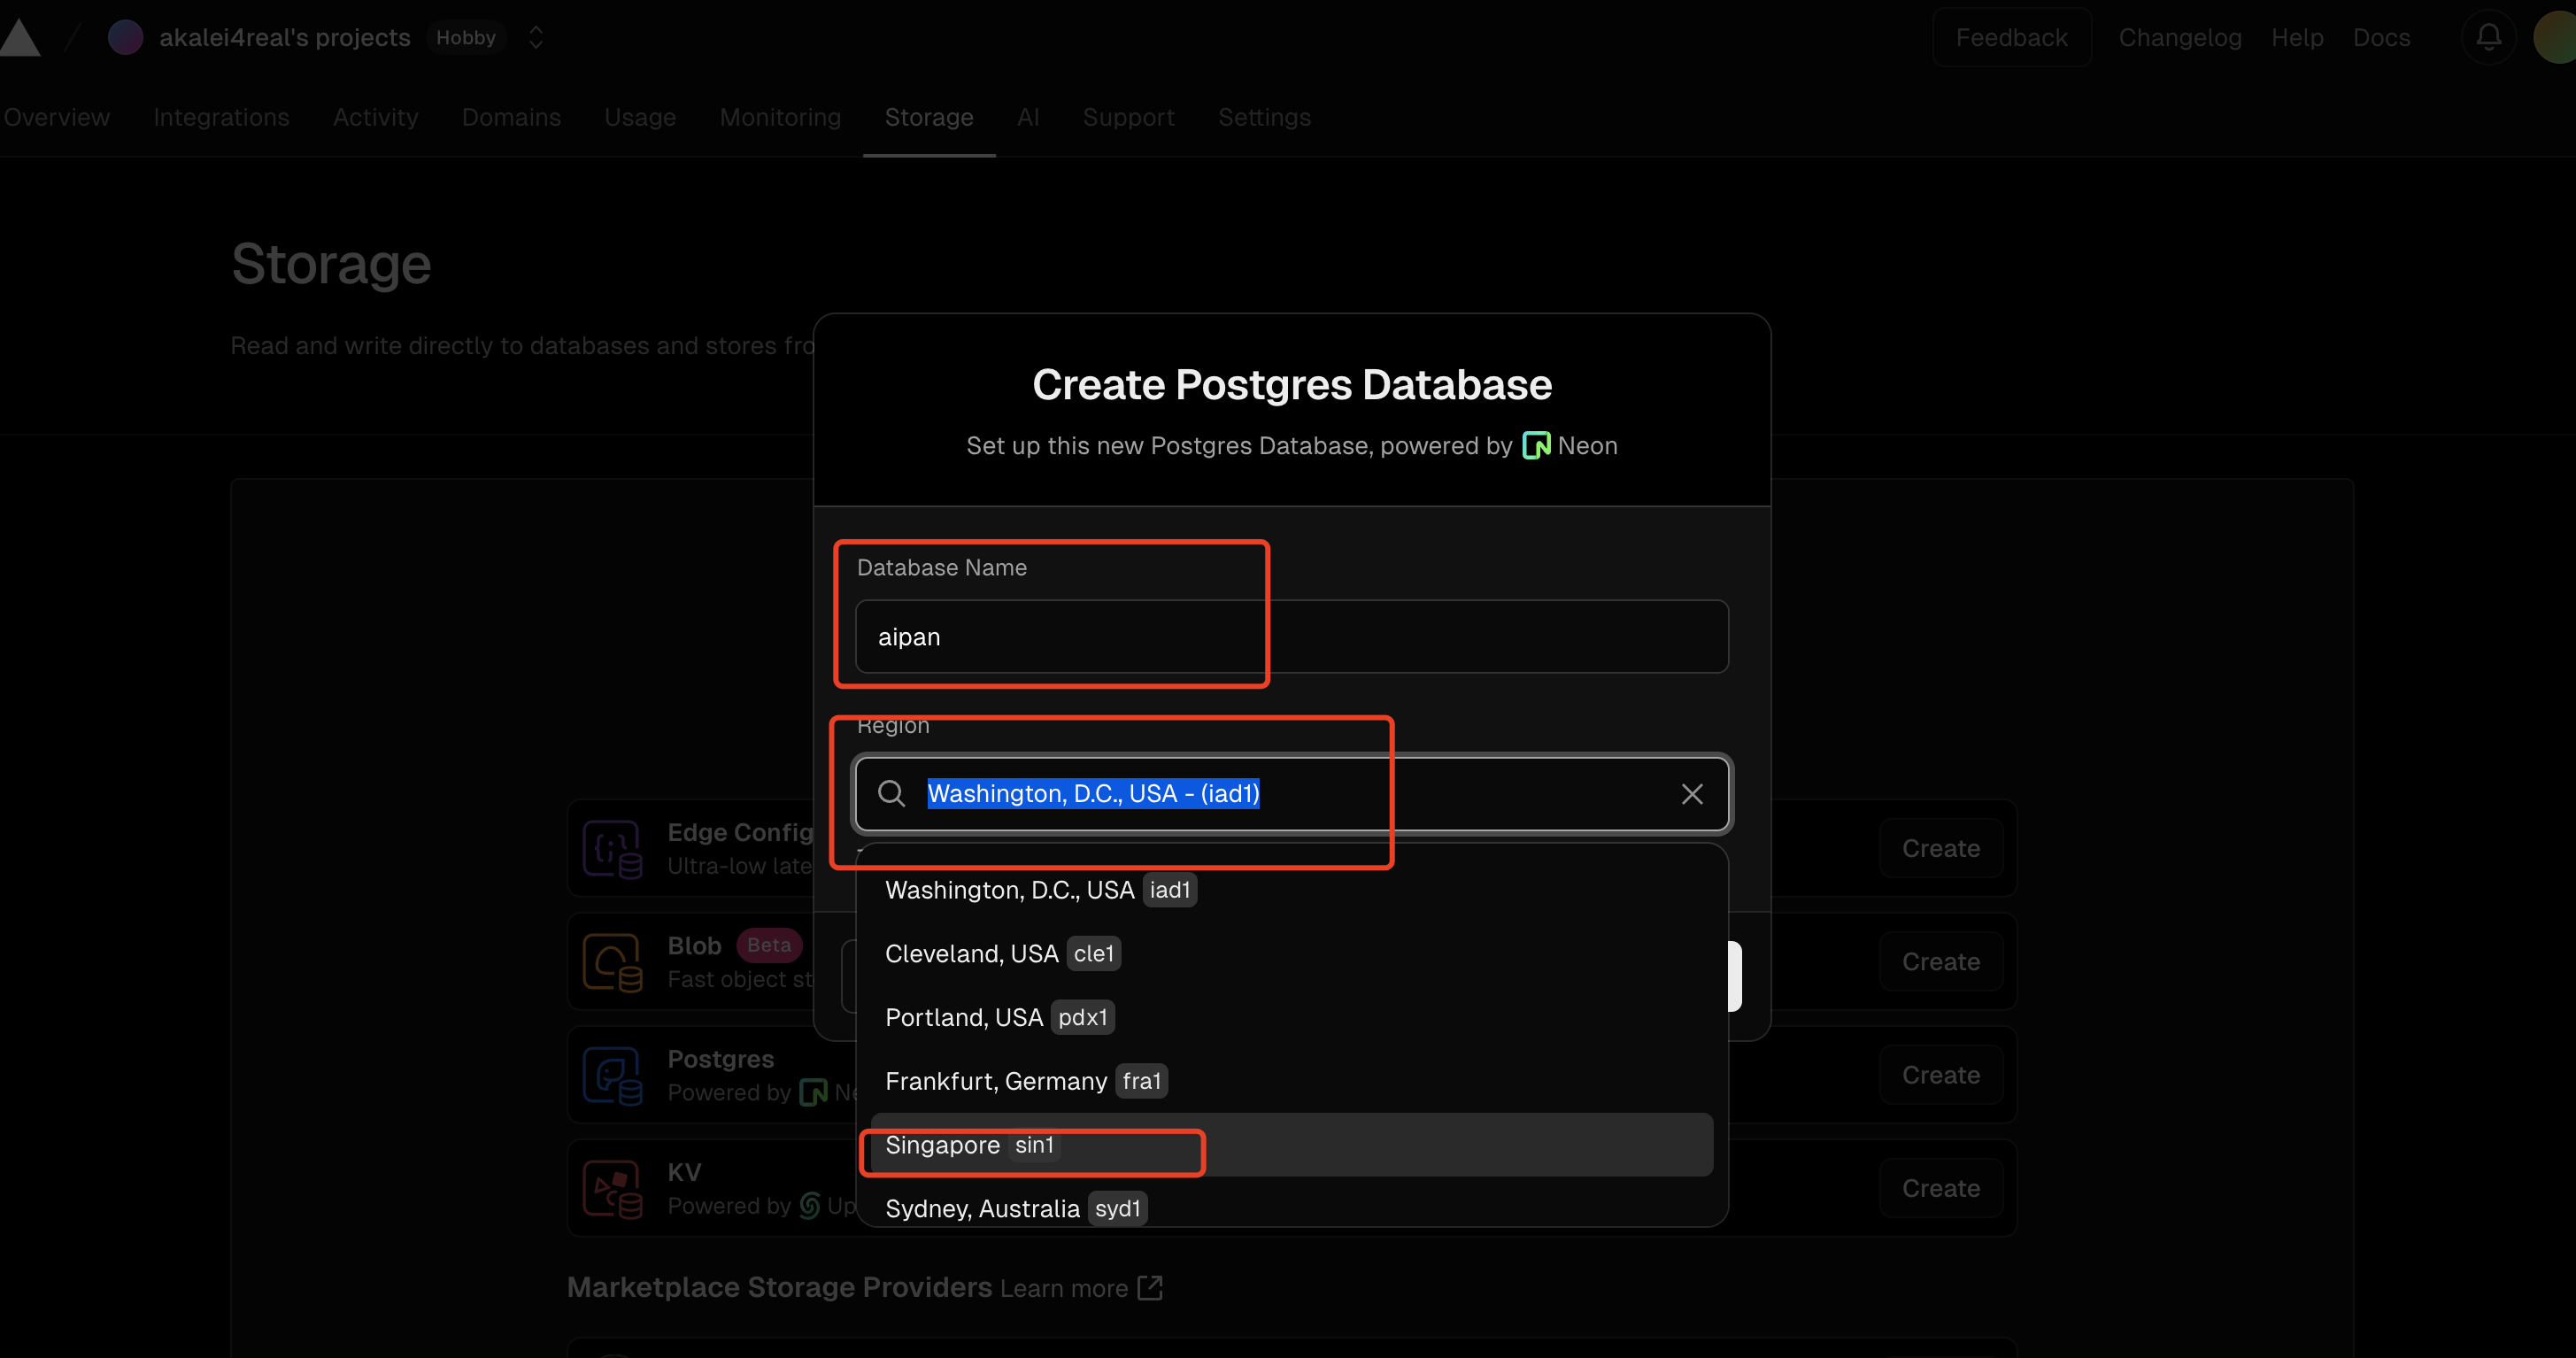Viewport: 2576px width, 1358px height.
Task: Click Create for Blob
Action: [1940, 961]
